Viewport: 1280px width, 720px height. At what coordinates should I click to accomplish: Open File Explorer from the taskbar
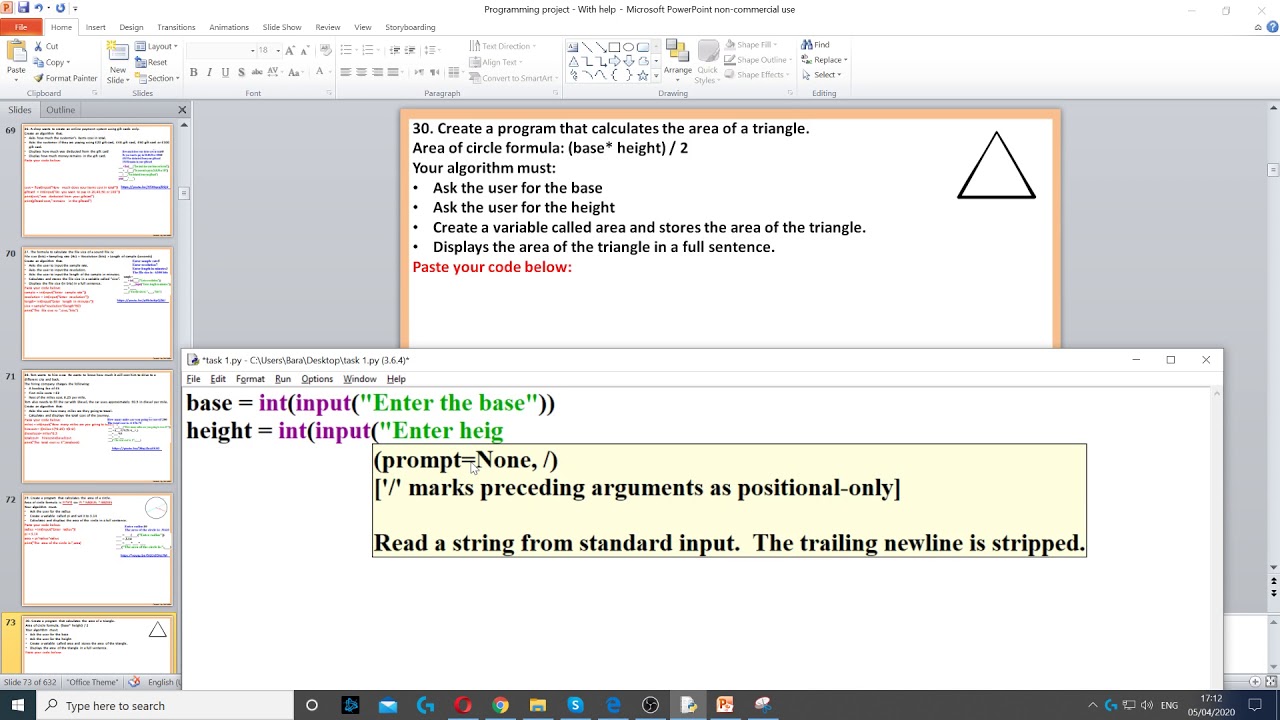click(538, 705)
